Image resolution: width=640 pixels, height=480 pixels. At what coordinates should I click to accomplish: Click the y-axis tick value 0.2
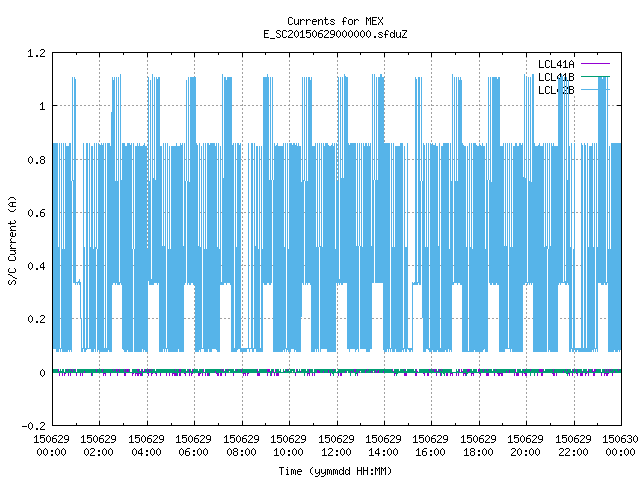point(36,319)
